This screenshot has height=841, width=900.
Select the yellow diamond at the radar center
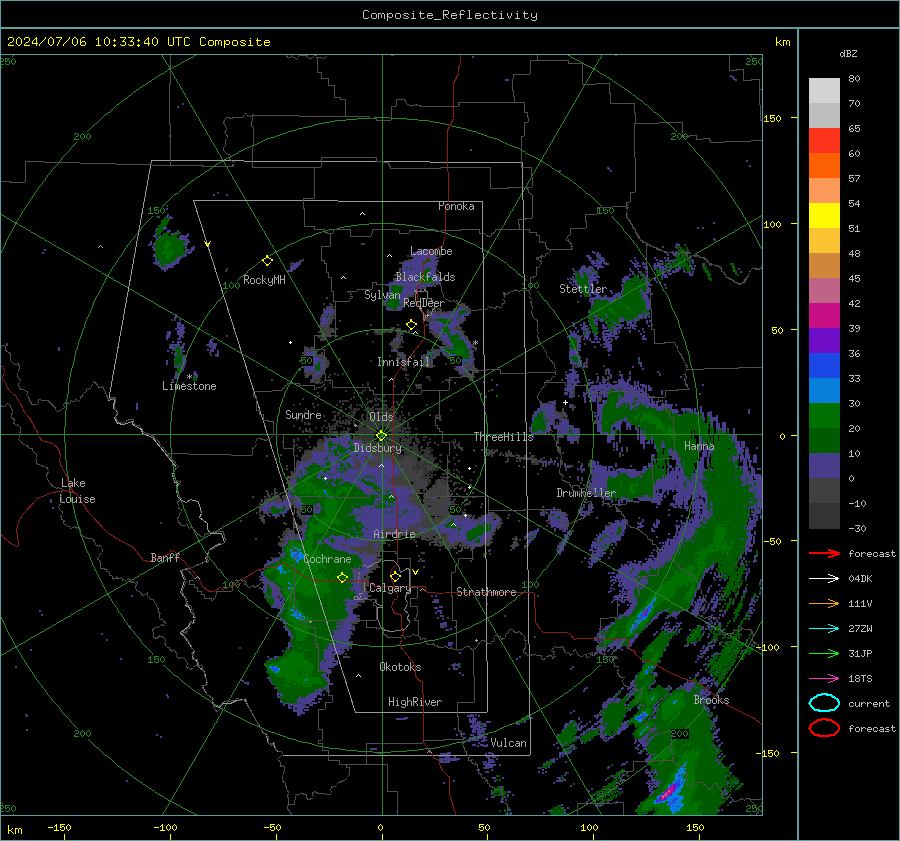[381, 436]
